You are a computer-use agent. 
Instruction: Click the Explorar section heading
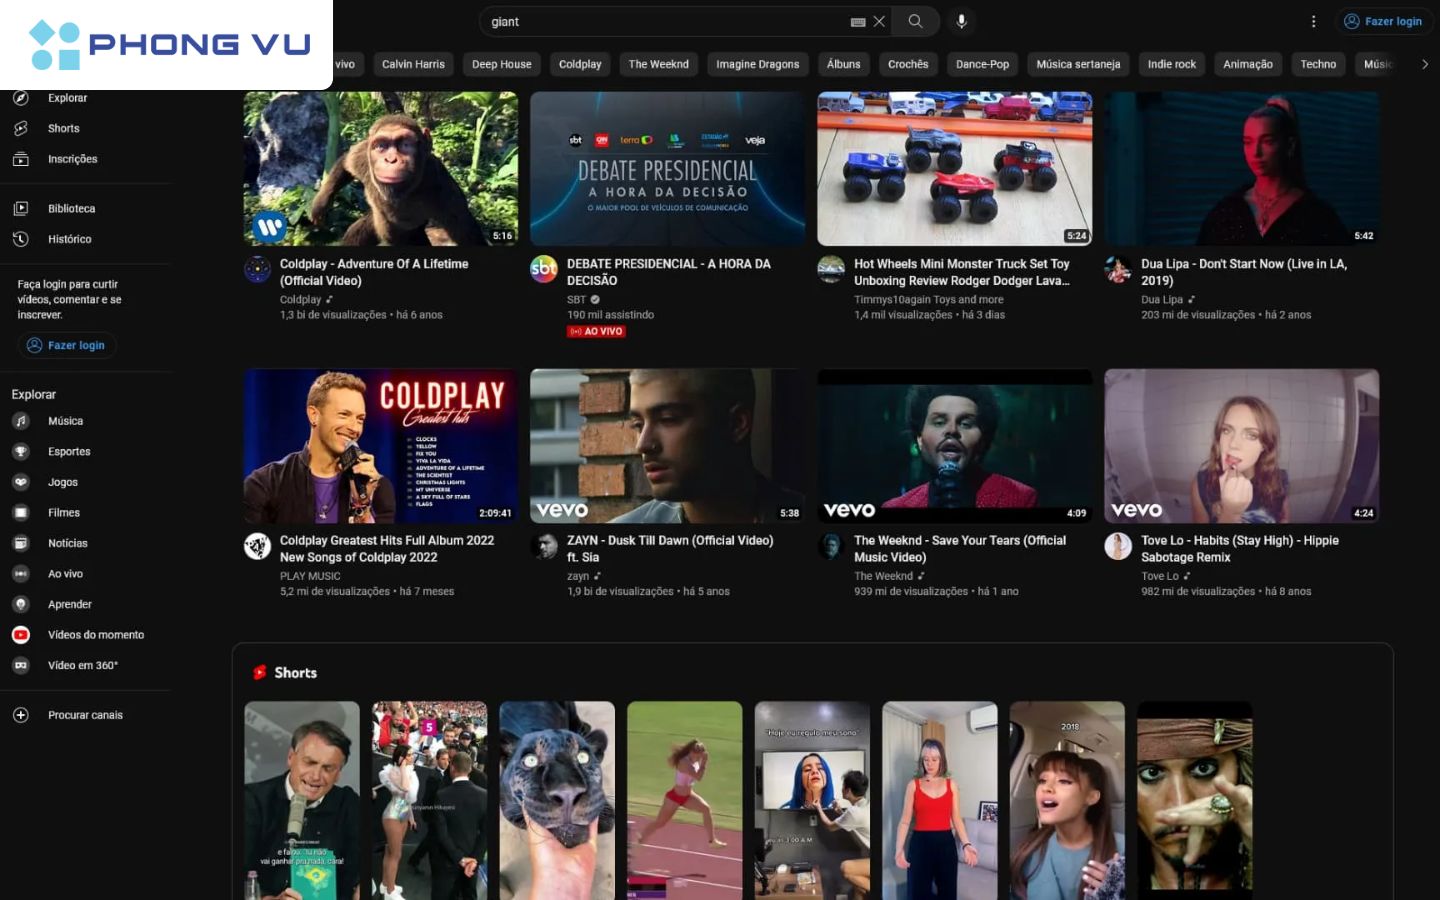(34, 394)
